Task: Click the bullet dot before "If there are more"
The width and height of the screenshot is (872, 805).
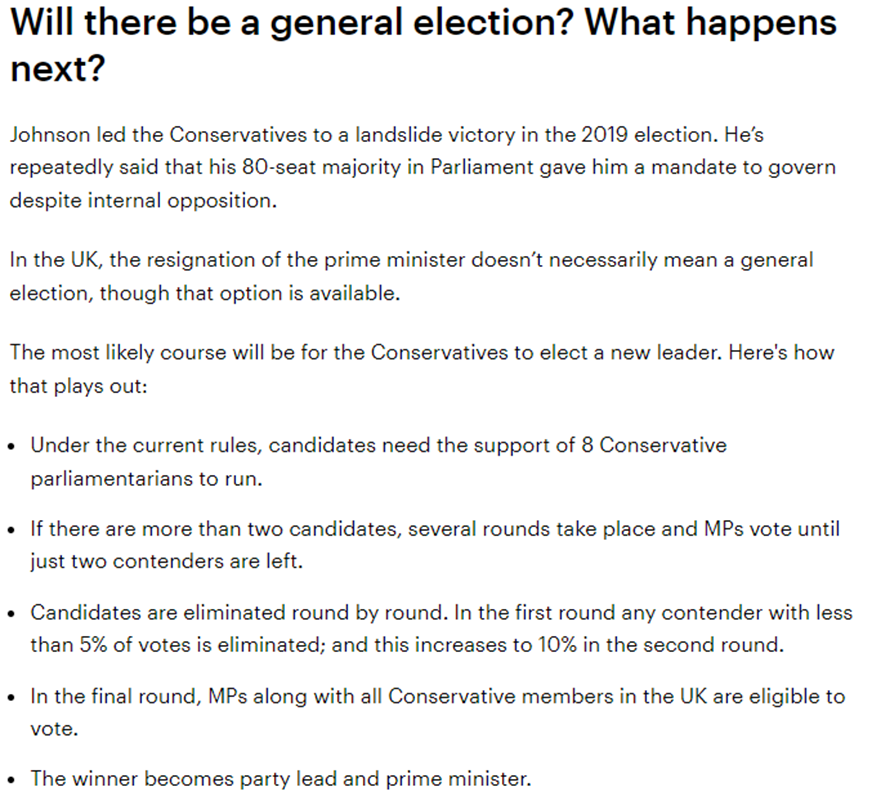Action: (11, 530)
